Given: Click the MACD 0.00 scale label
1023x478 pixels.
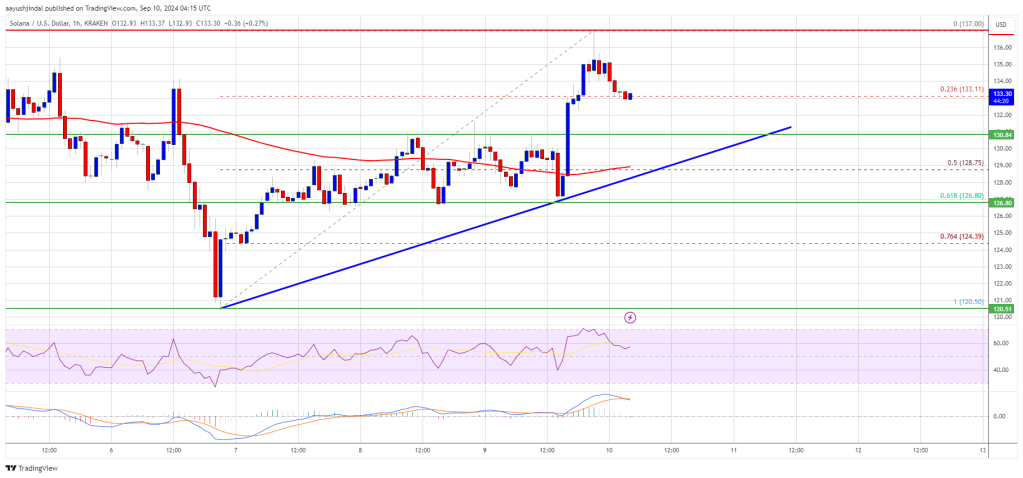Looking at the screenshot, I should [x=1000, y=416].
